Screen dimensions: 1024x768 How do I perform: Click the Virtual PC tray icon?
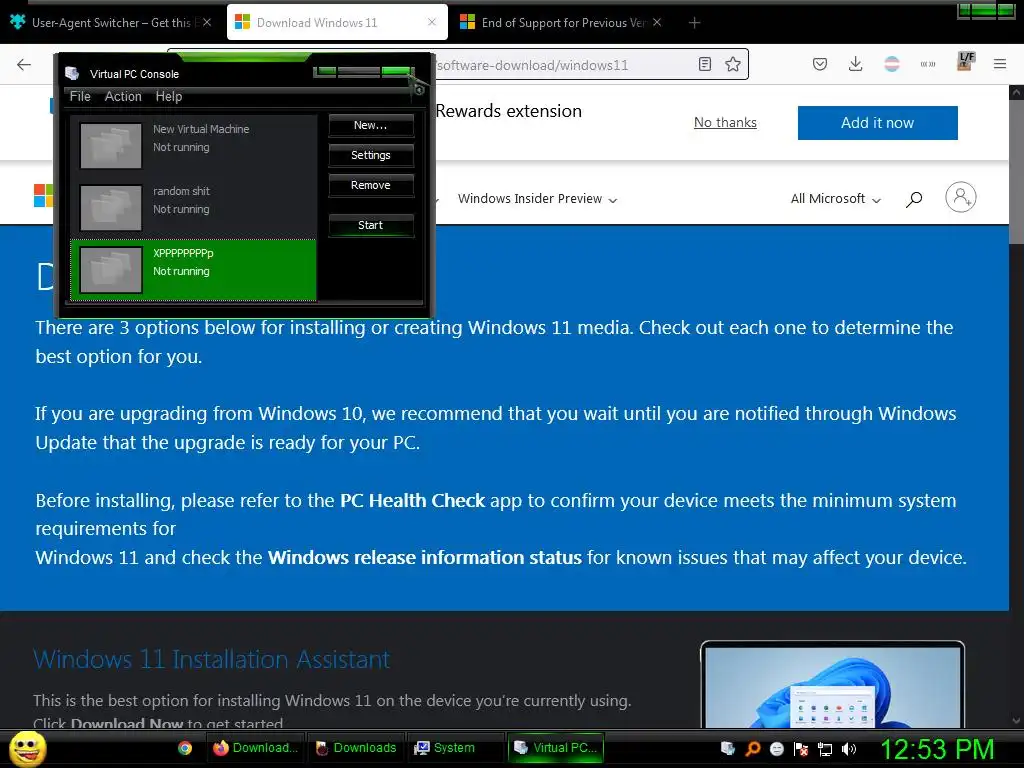click(728, 748)
